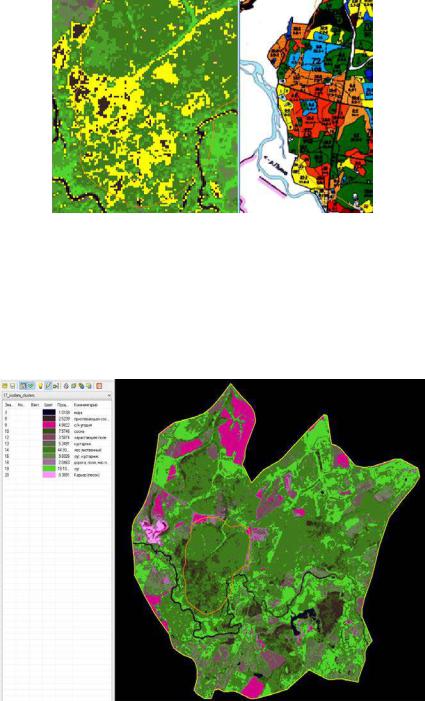Click the Комментарий column header

point(85,405)
